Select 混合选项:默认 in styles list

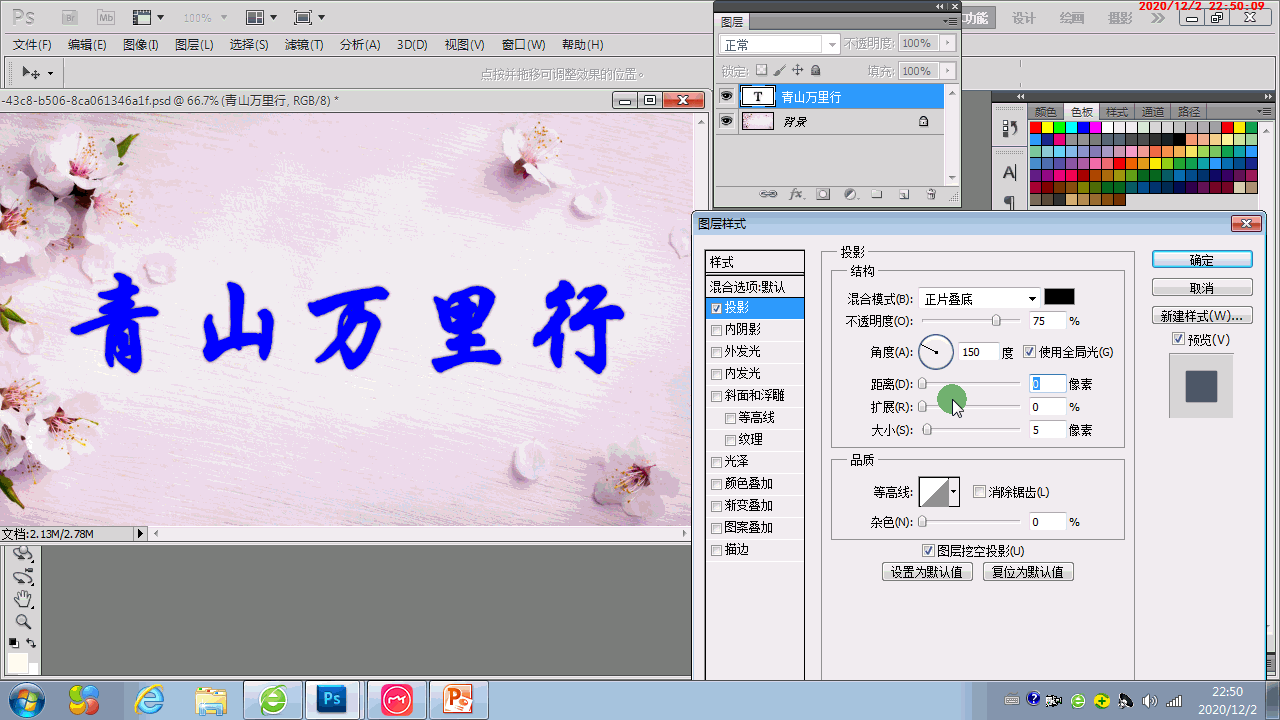pyautogui.click(x=755, y=286)
